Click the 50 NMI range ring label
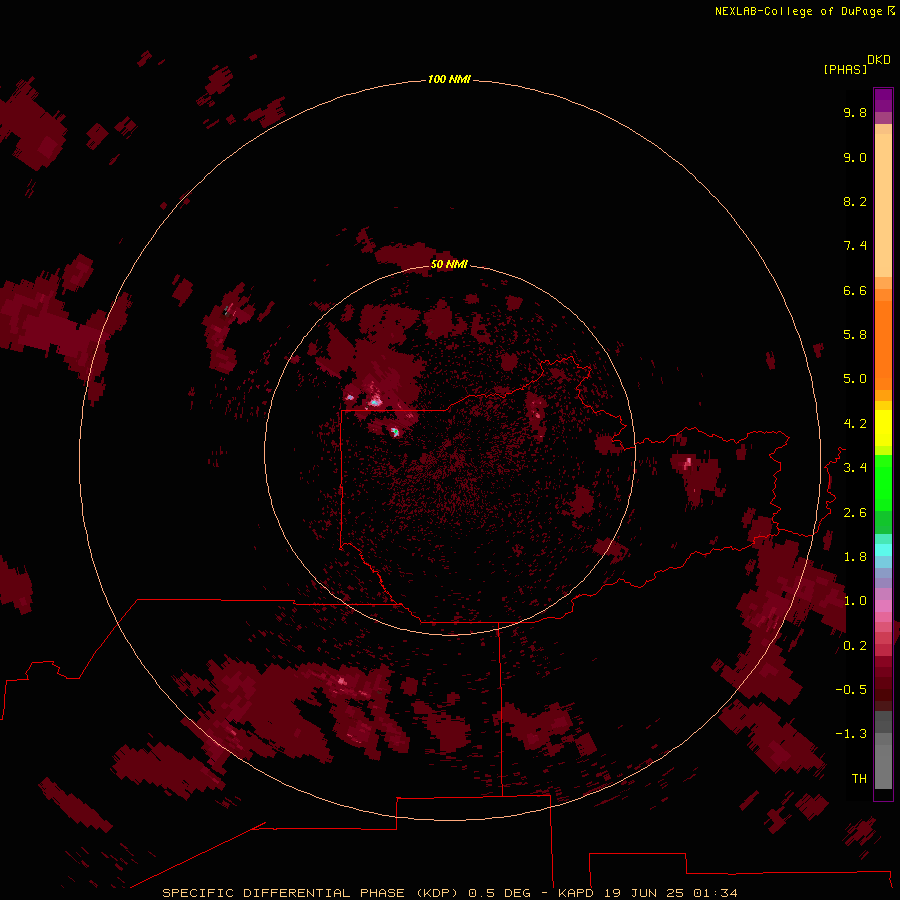 pos(449,264)
